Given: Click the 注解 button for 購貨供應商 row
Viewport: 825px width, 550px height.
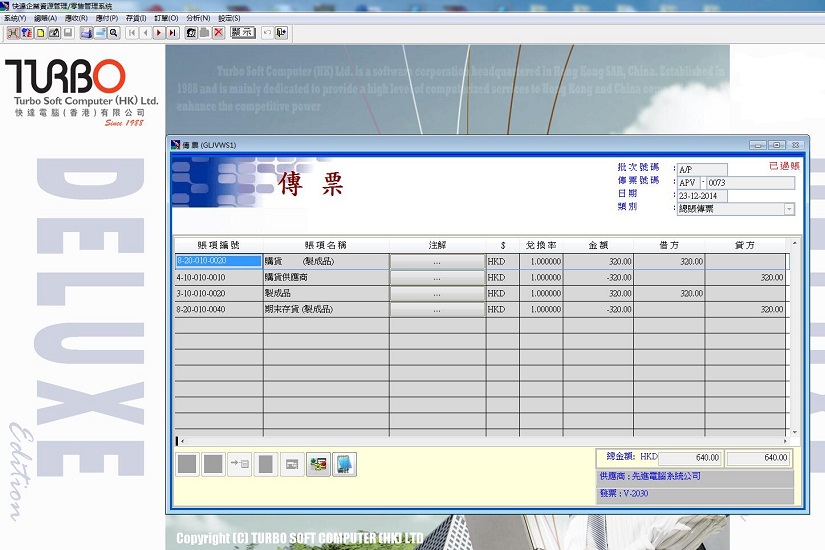Looking at the screenshot, I should (436, 278).
